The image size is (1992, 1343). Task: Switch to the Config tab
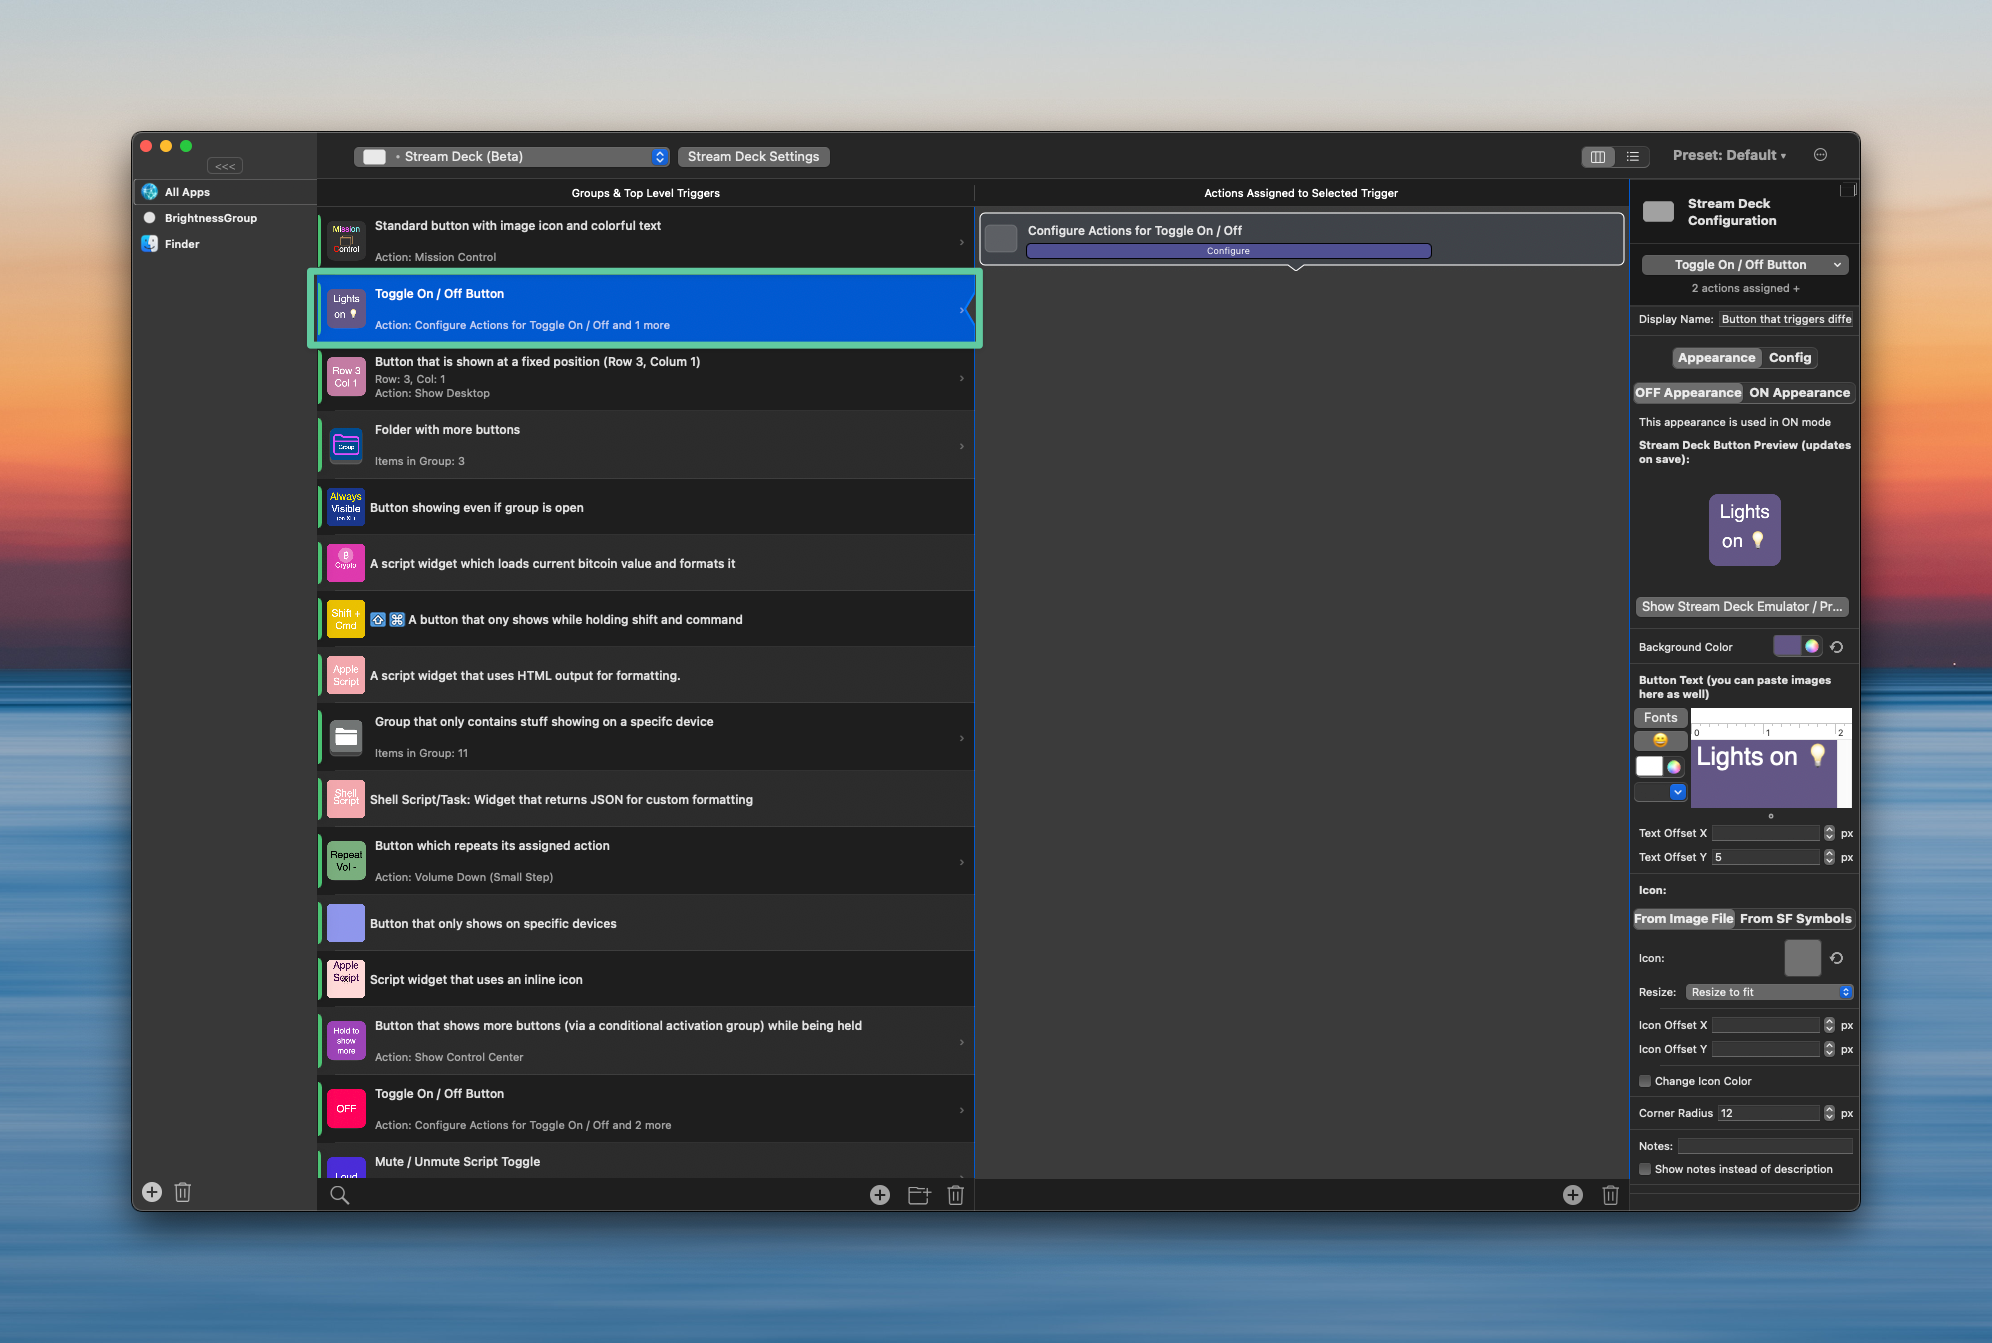[x=1789, y=358]
